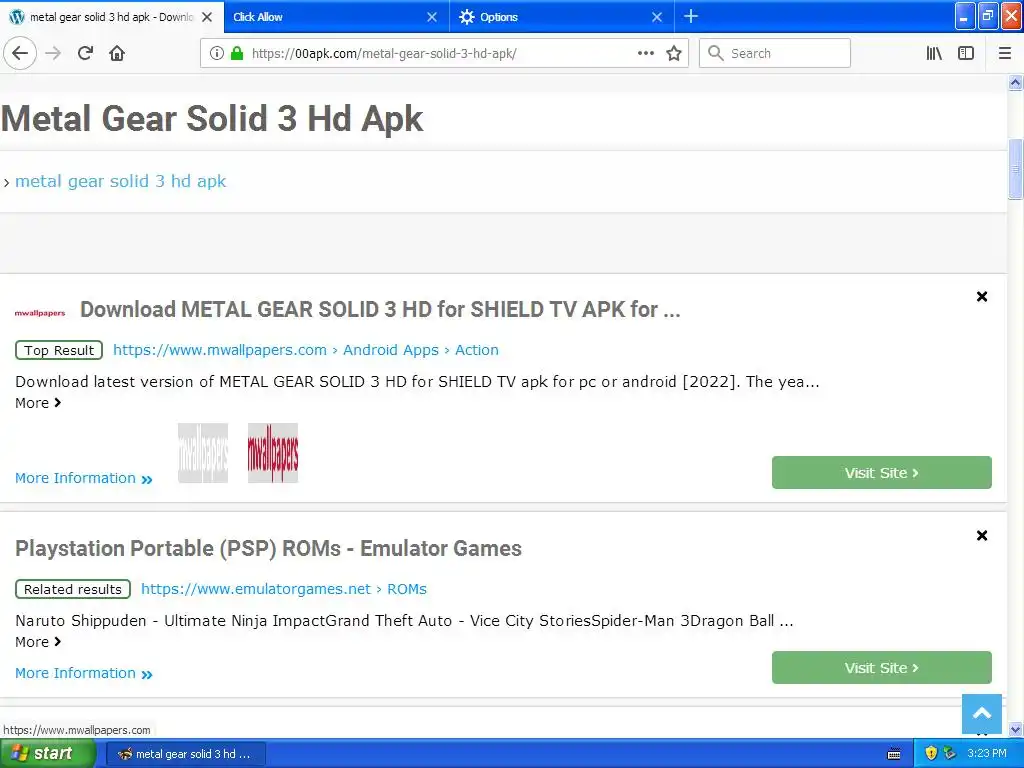Expand More under the METAL GEAR description

coord(38,403)
